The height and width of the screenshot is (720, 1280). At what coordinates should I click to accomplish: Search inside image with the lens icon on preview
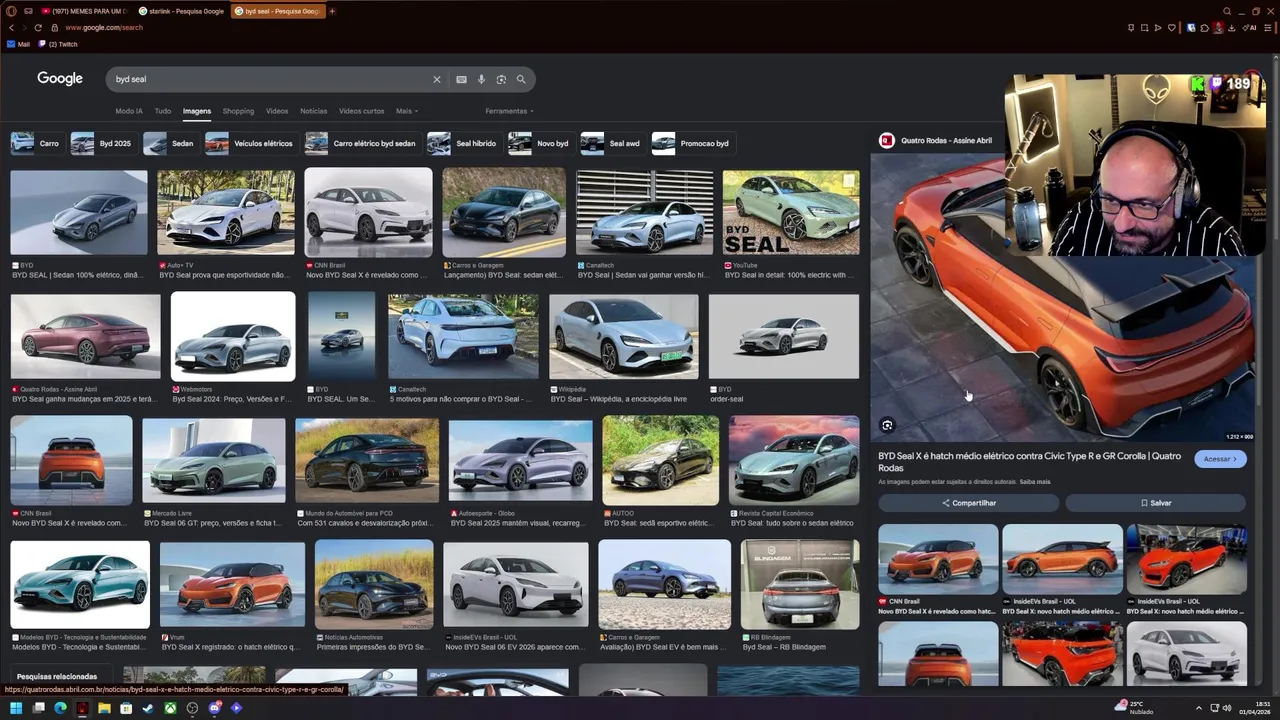coord(887,425)
